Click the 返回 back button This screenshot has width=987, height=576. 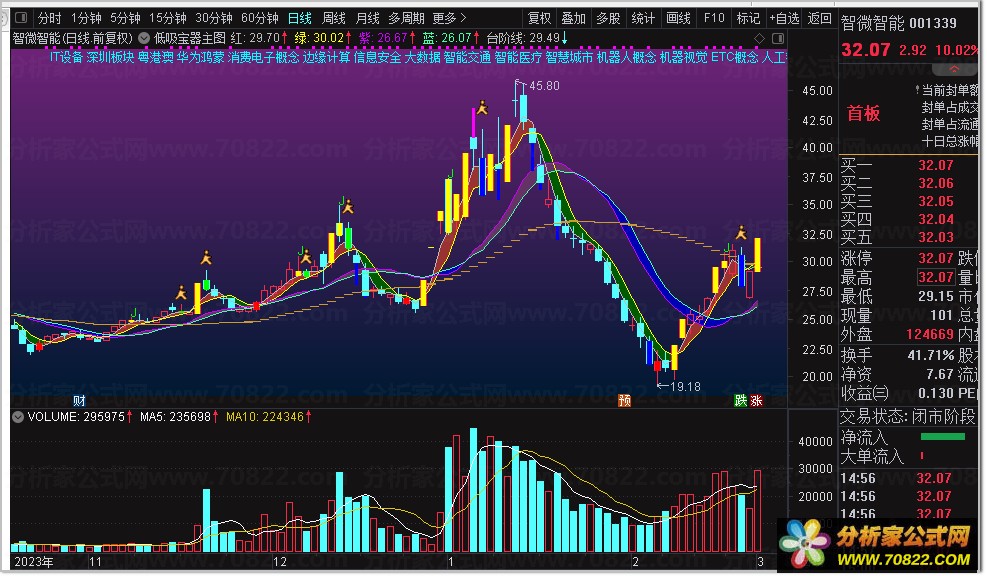(820, 18)
